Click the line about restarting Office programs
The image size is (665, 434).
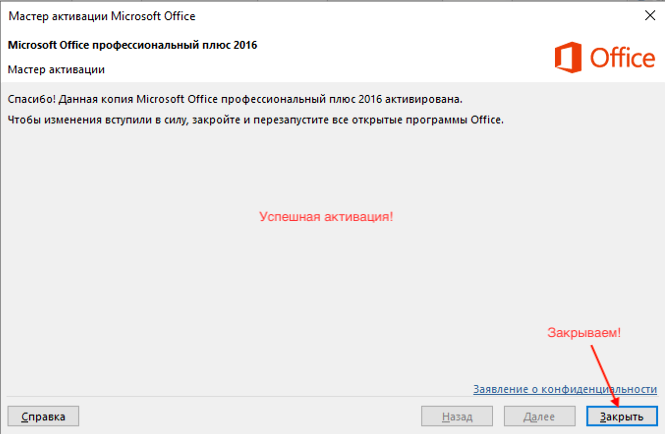(x=256, y=120)
